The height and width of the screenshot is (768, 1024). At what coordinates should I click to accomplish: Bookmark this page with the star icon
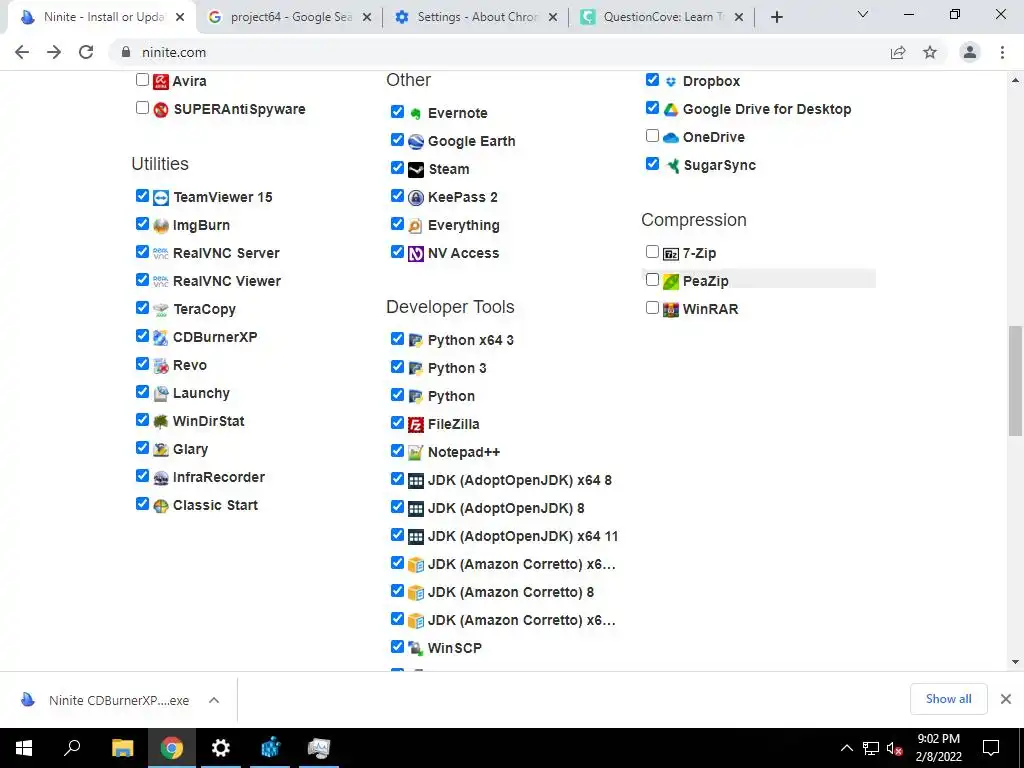point(930,52)
